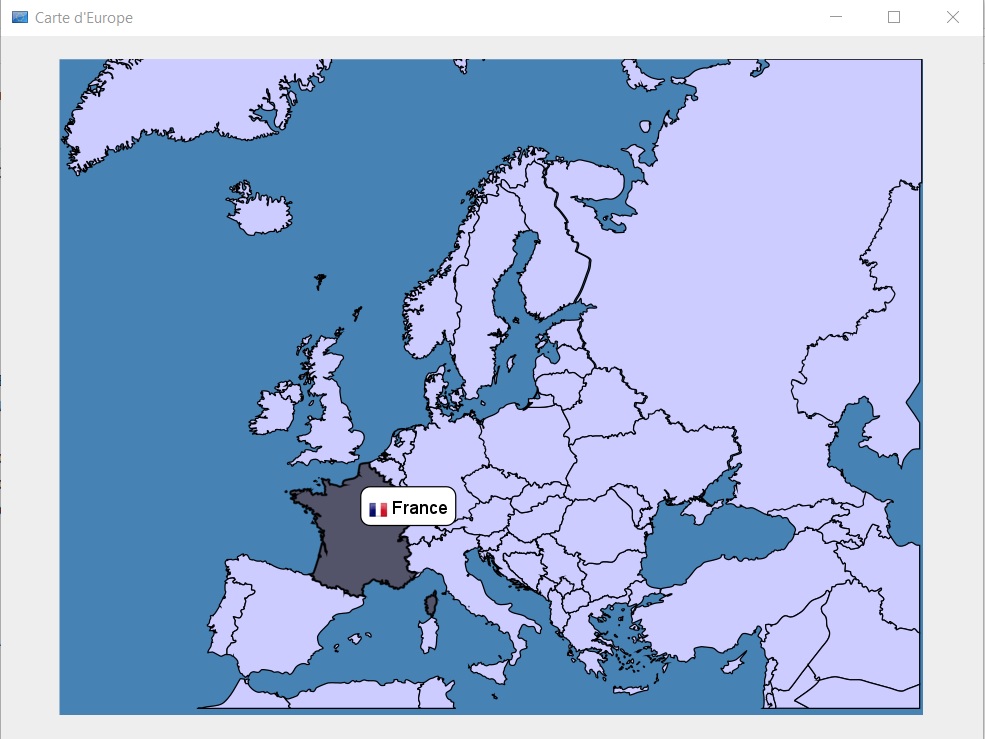Minimize the Carte d'Europe window
Image resolution: width=985 pixels, height=739 pixels.
pos(835,18)
